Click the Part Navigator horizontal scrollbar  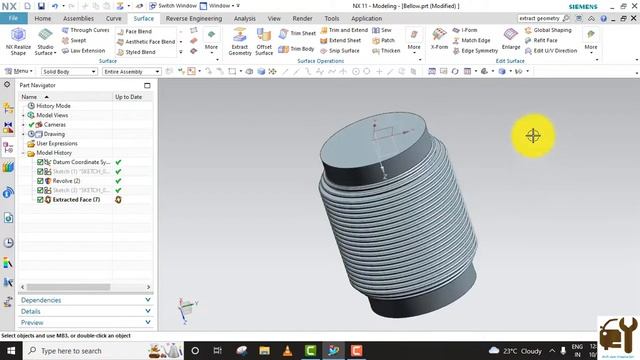(68, 287)
